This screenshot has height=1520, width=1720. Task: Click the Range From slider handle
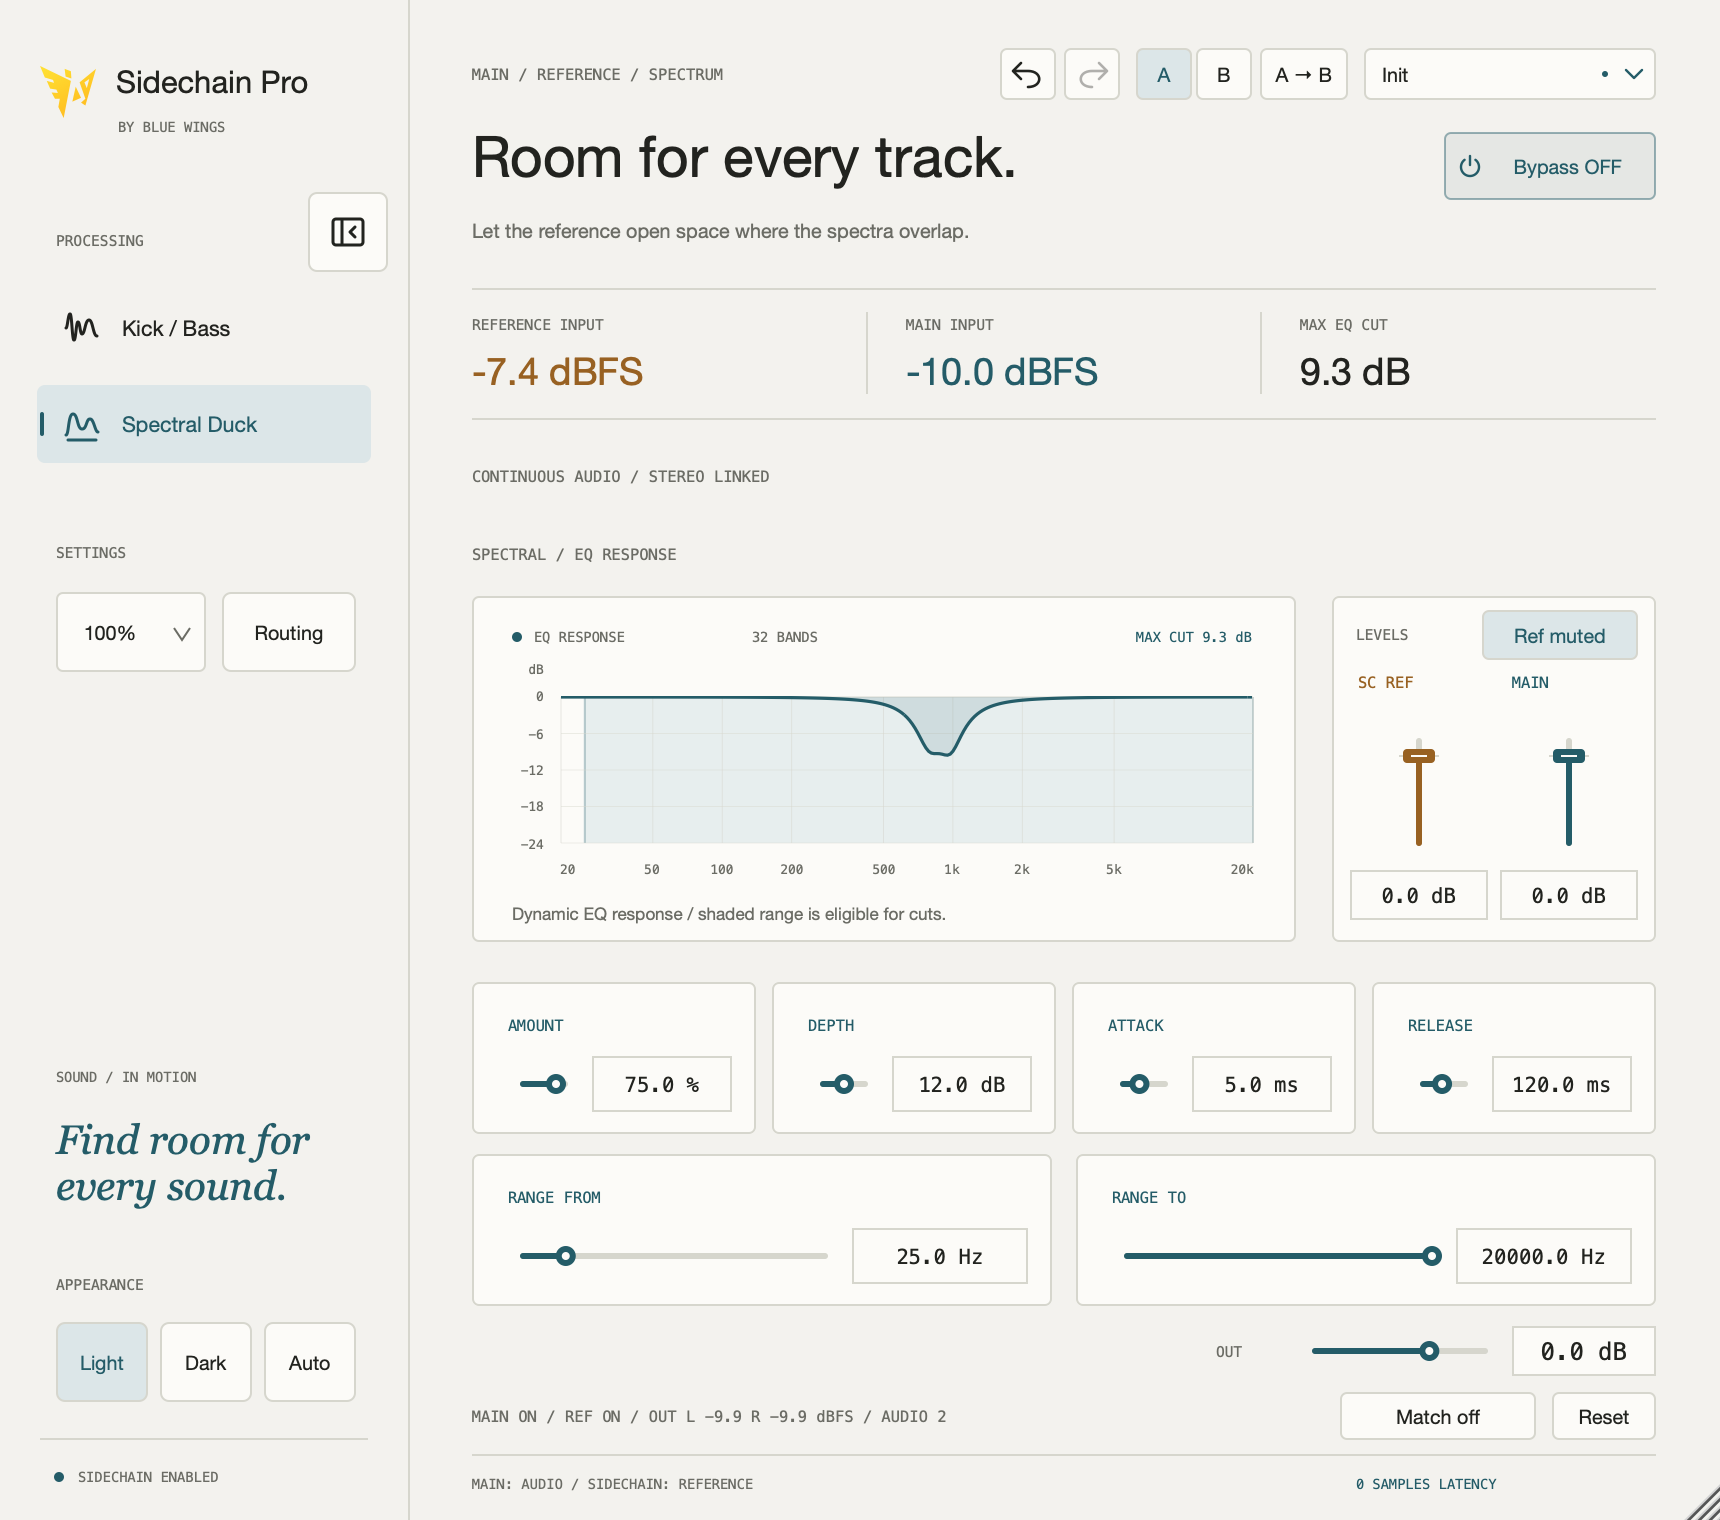pos(566,1256)
